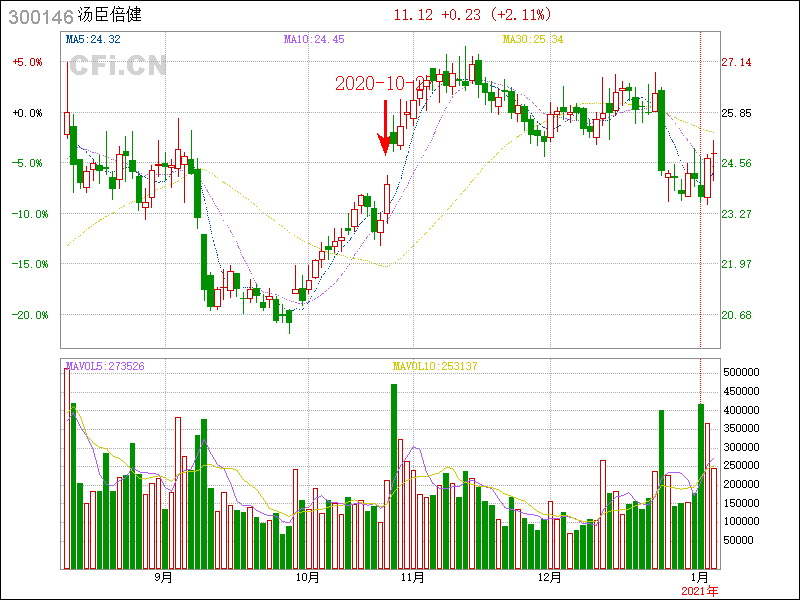Click the 150000 volume axis value

click(x=741, y=503)
